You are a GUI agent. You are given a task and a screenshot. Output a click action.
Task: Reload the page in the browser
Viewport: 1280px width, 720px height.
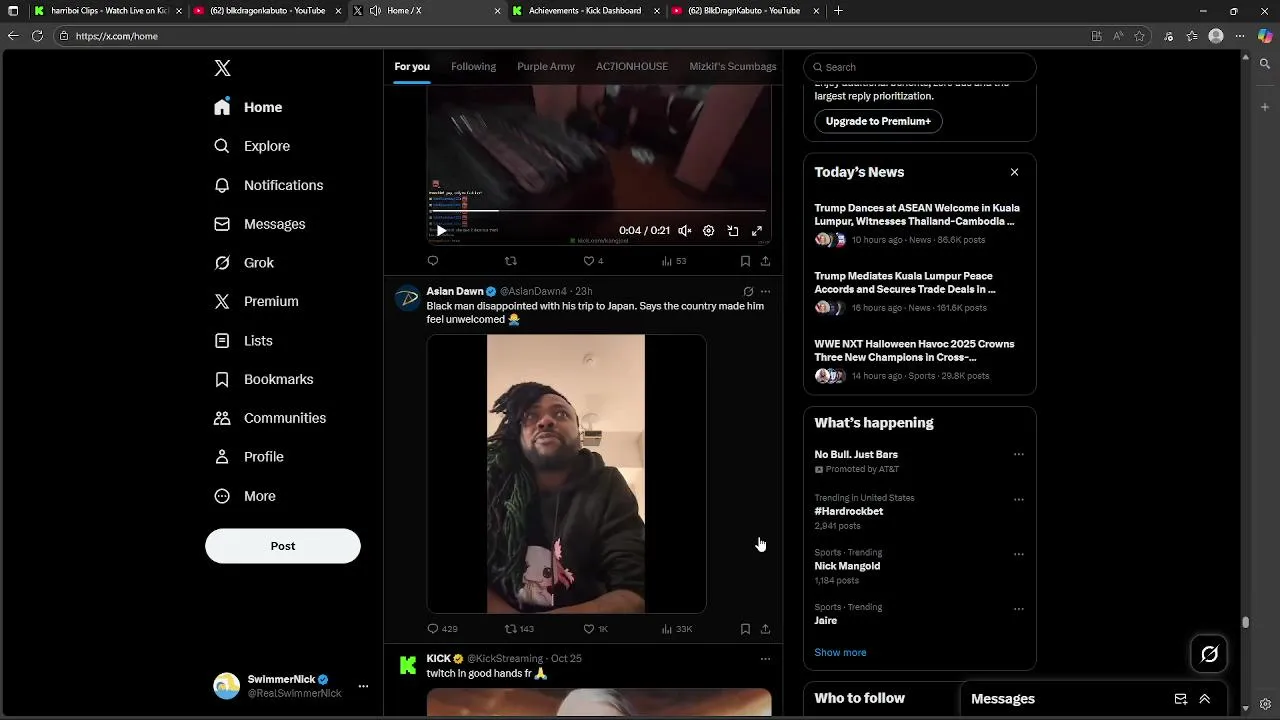click(37, 36)
